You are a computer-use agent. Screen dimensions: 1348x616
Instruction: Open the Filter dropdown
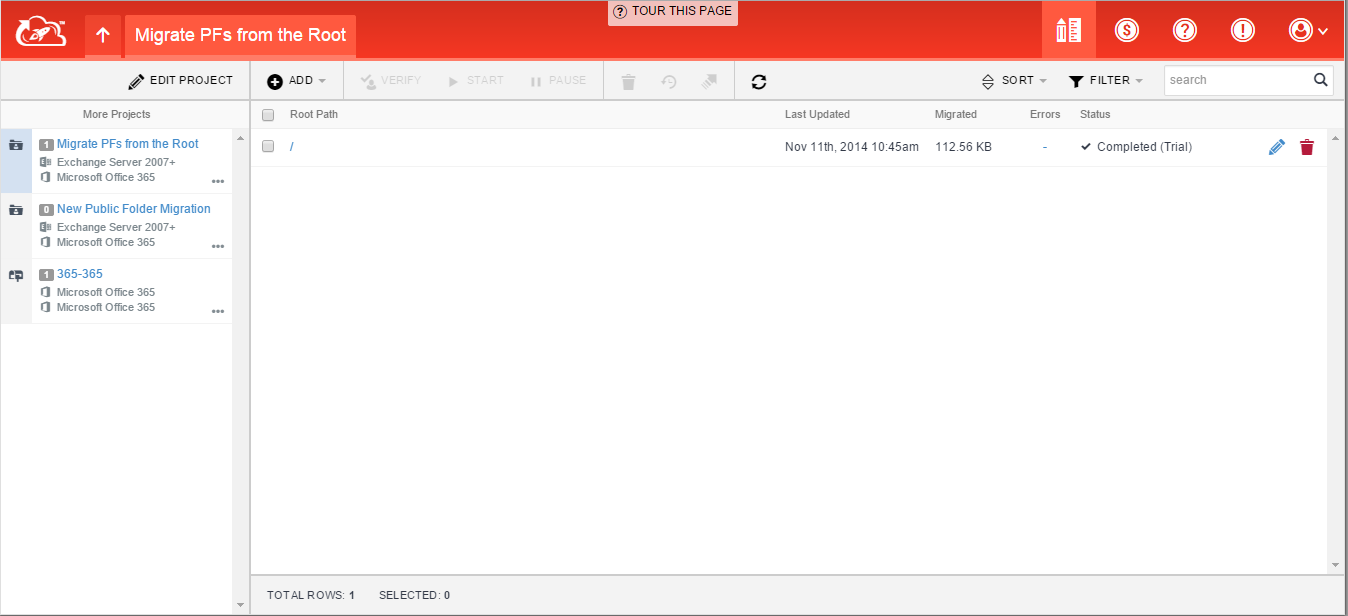click(1106, 81)
